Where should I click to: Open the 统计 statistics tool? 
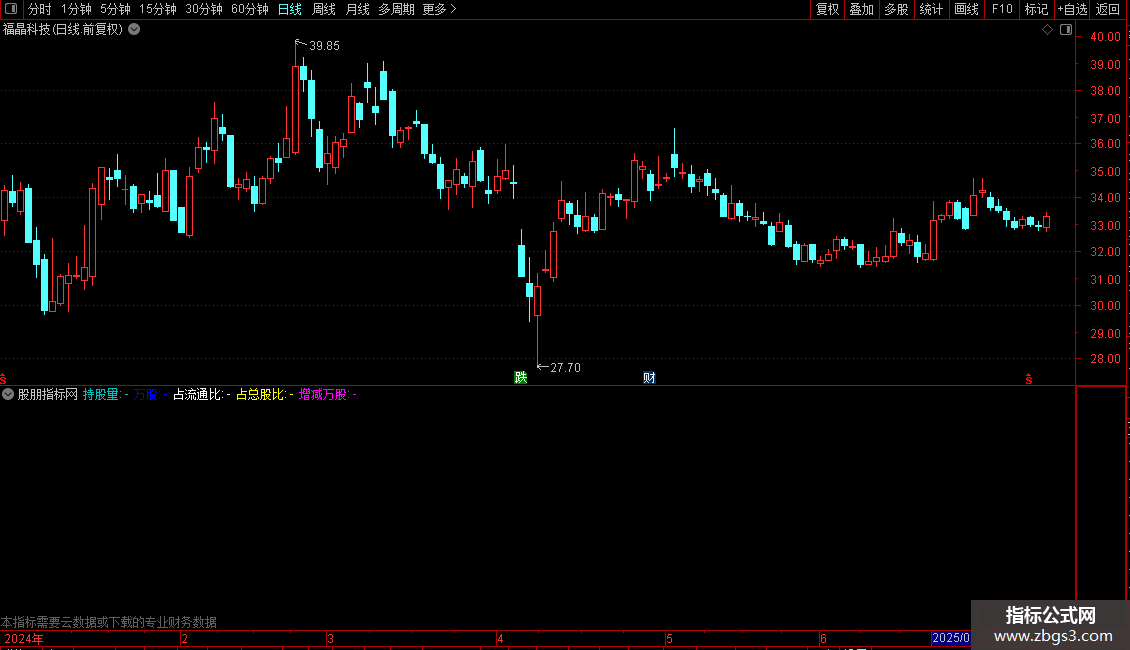[931, 9]
